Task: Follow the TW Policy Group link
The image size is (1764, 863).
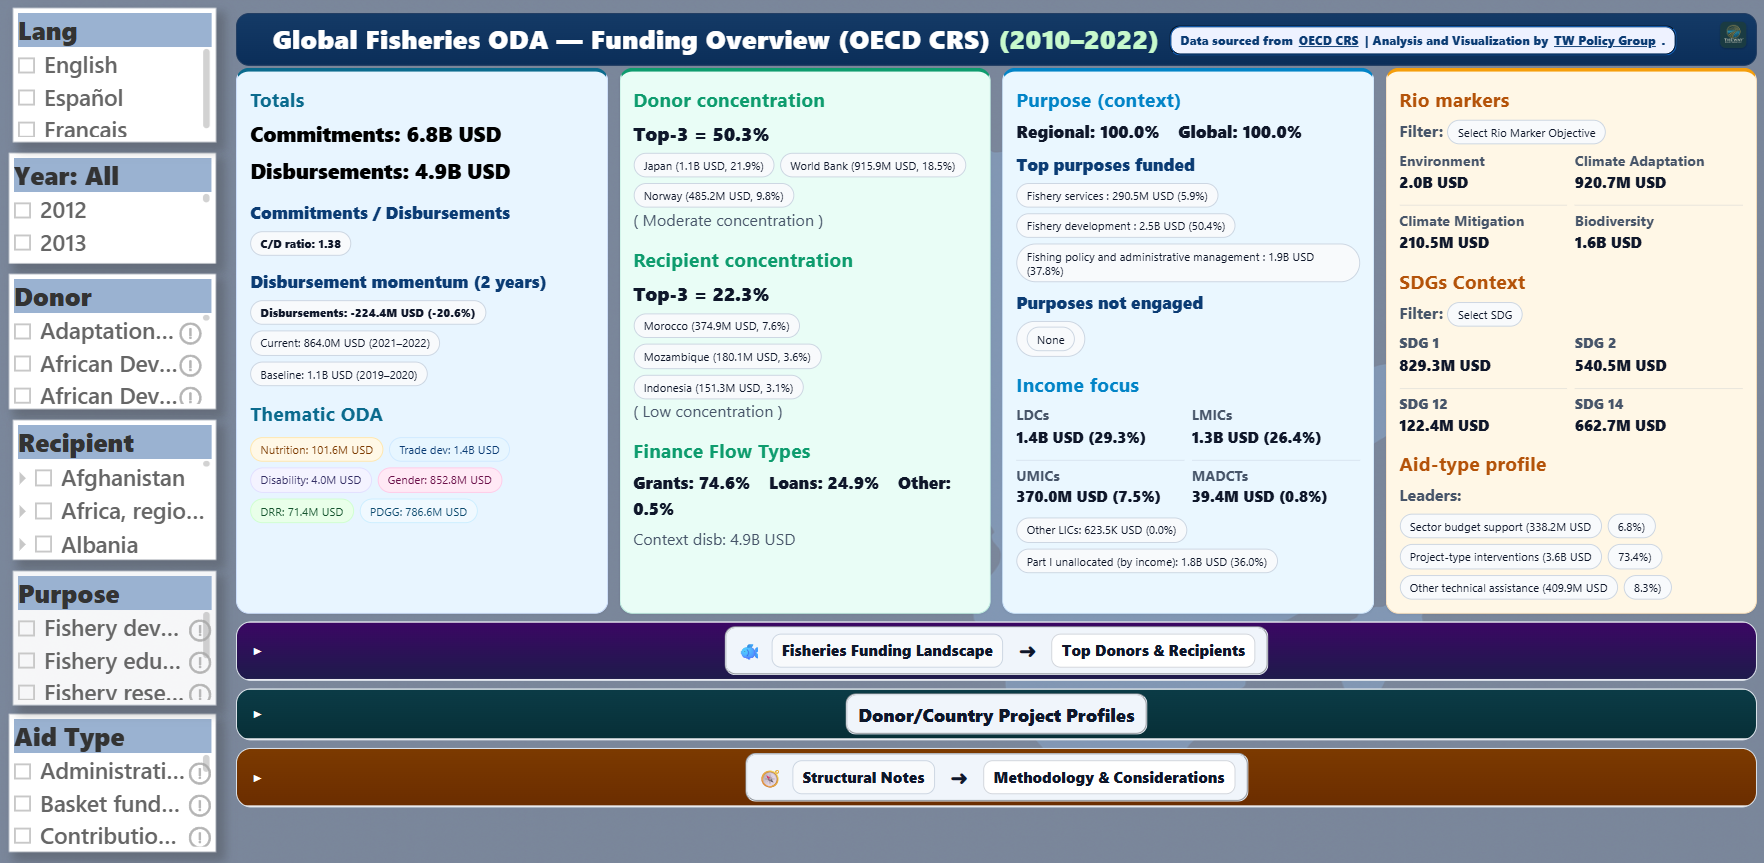Action: [1604, 41]
